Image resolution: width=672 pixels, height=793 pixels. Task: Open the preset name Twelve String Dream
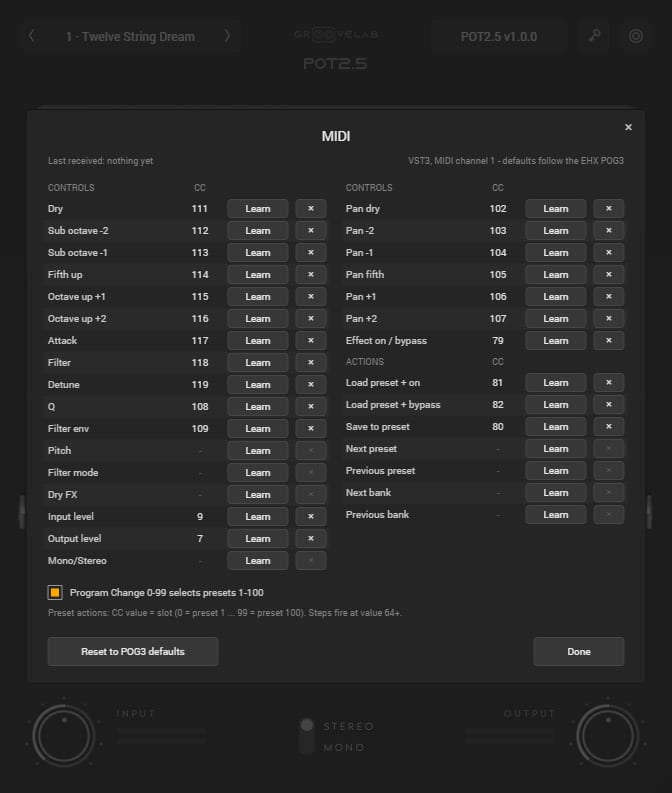click(130, 36)
